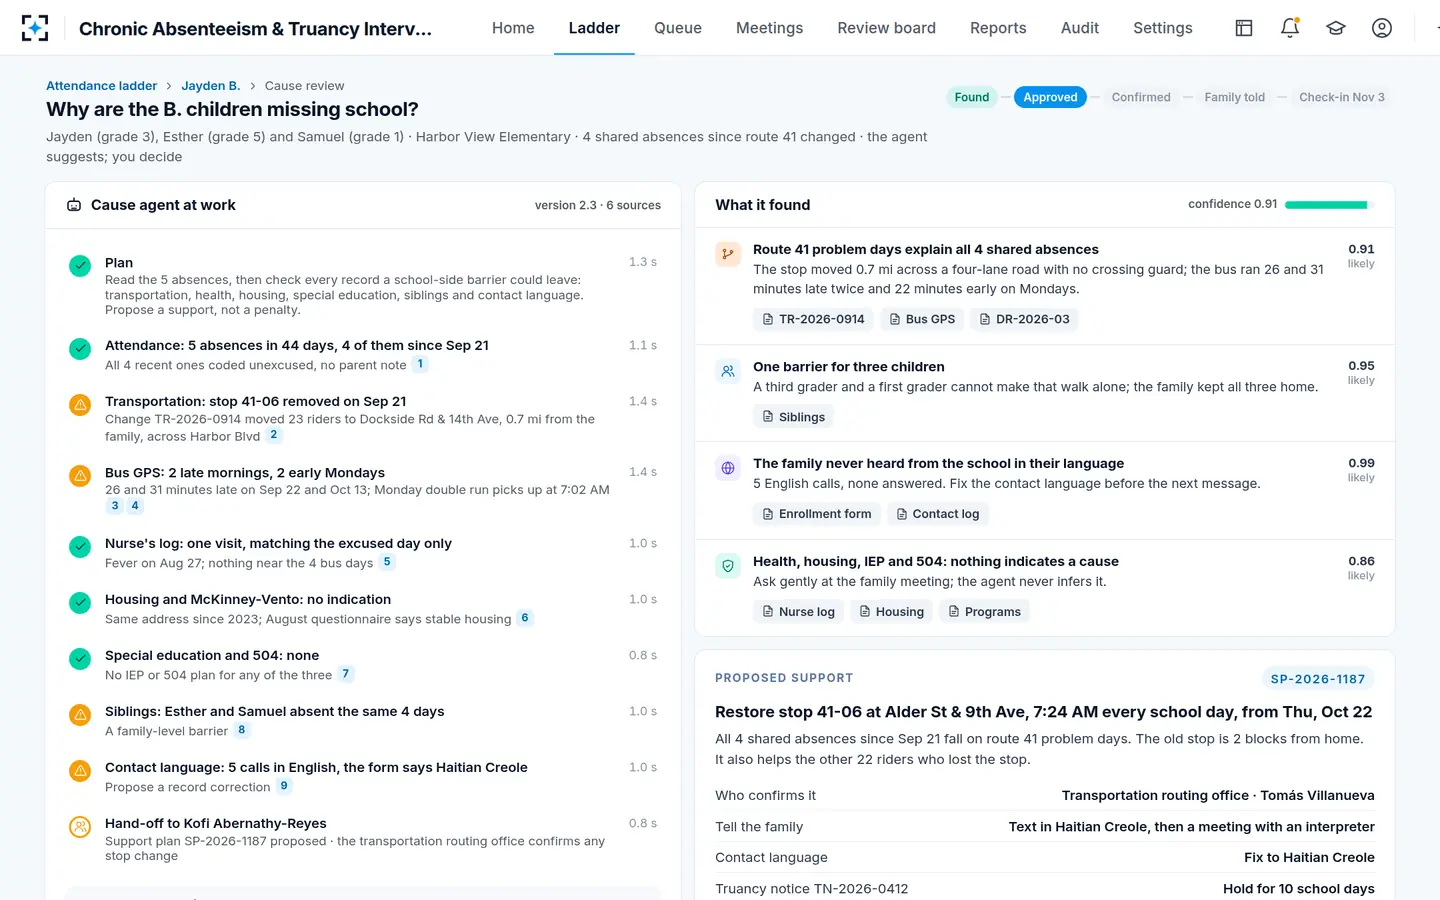
Task: Follow the Attendance ladder breadcrumb link
Action: pos(102,86)
